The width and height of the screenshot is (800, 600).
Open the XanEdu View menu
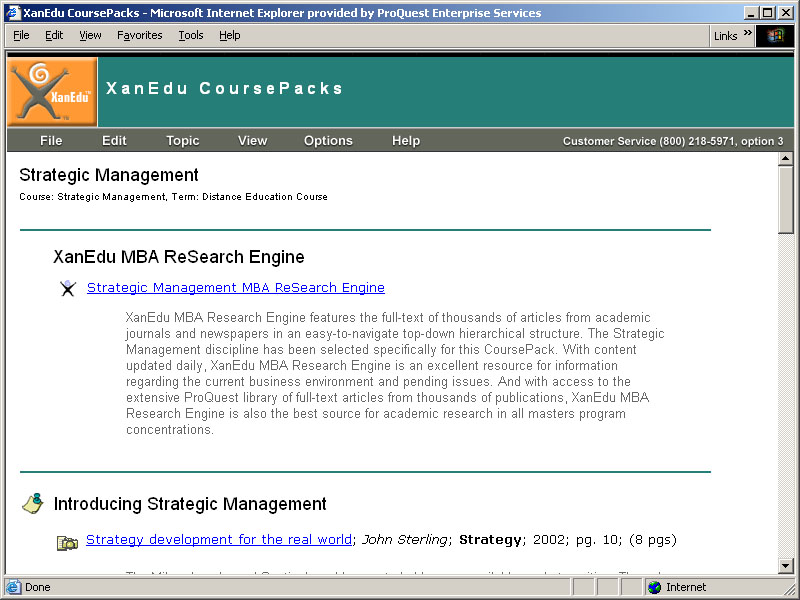252,141
